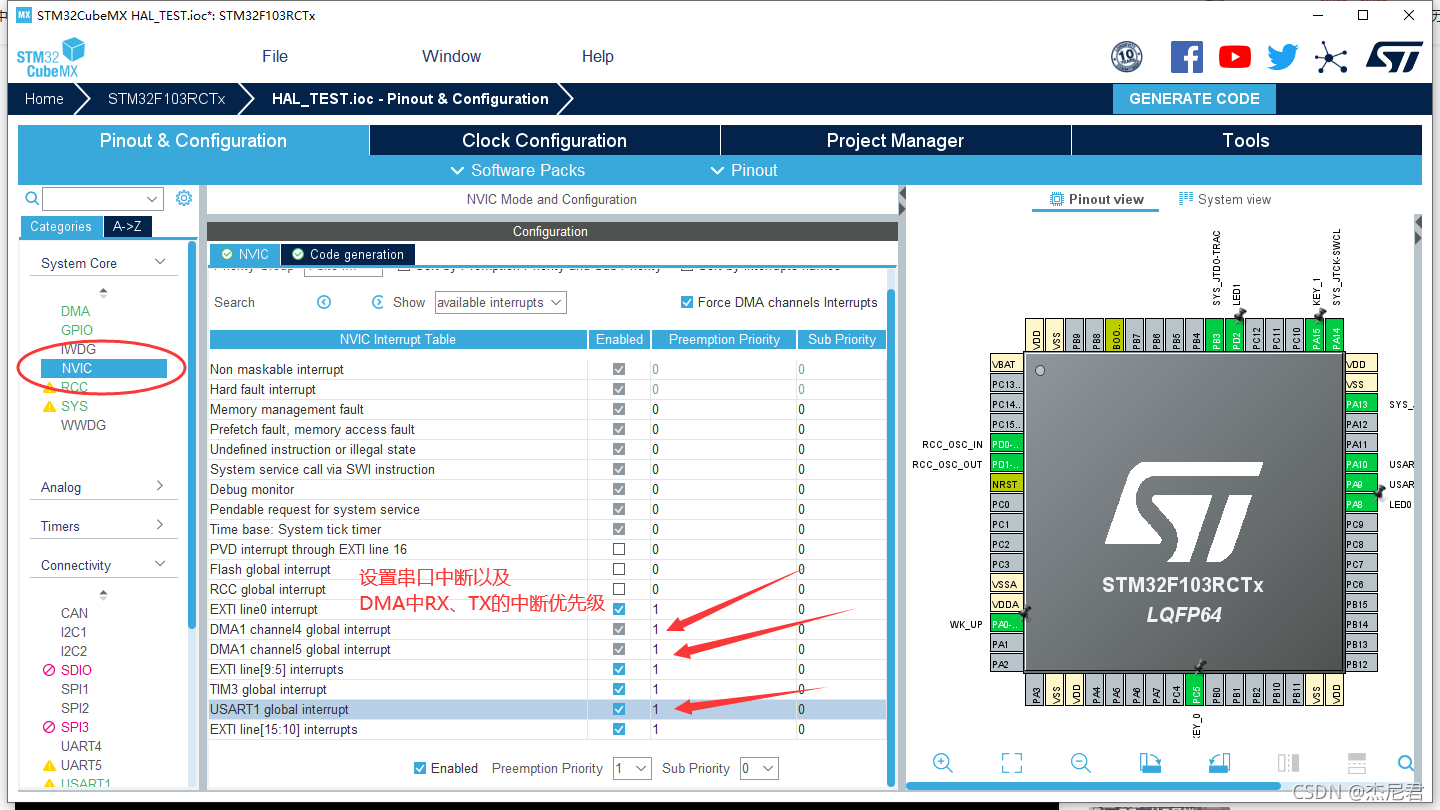Open the ST YouTube channel icon
1440x810 pixels.
pos(1235,57)
